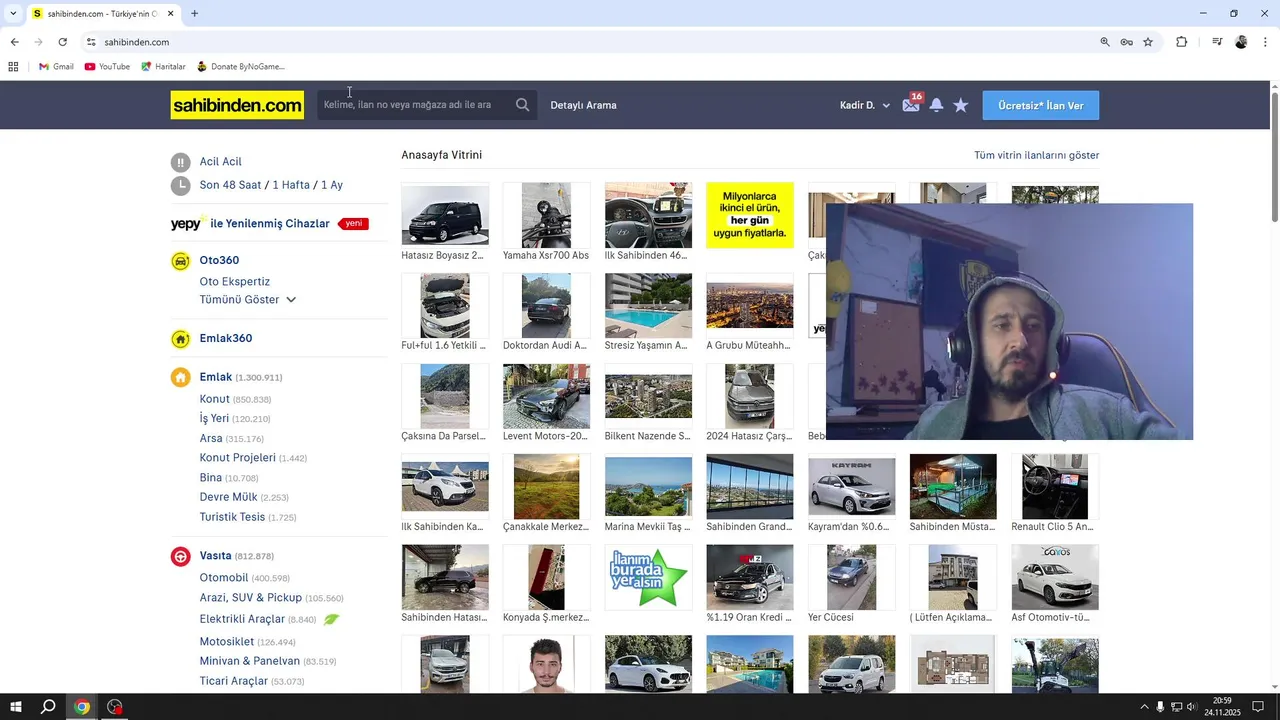Screen dimensions: 1280x720
Task: Open the Kadir D. account dropdown
Action: click(865, 105)
